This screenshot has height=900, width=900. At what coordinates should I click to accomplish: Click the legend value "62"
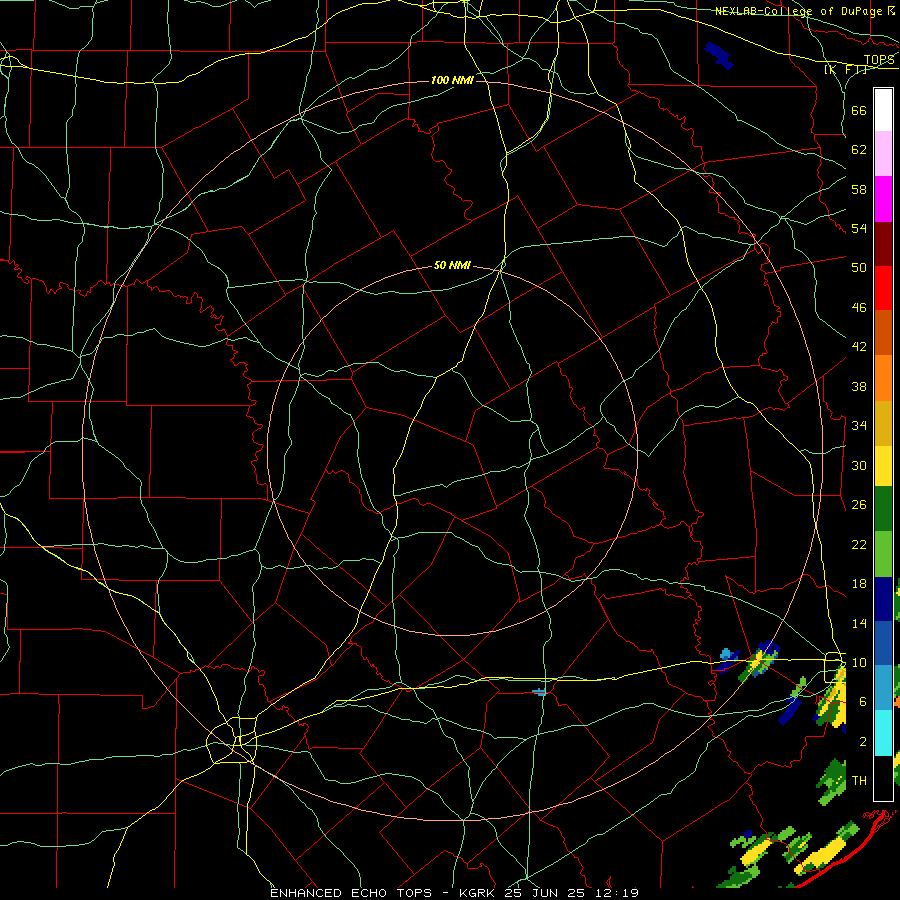pos(859,150)
